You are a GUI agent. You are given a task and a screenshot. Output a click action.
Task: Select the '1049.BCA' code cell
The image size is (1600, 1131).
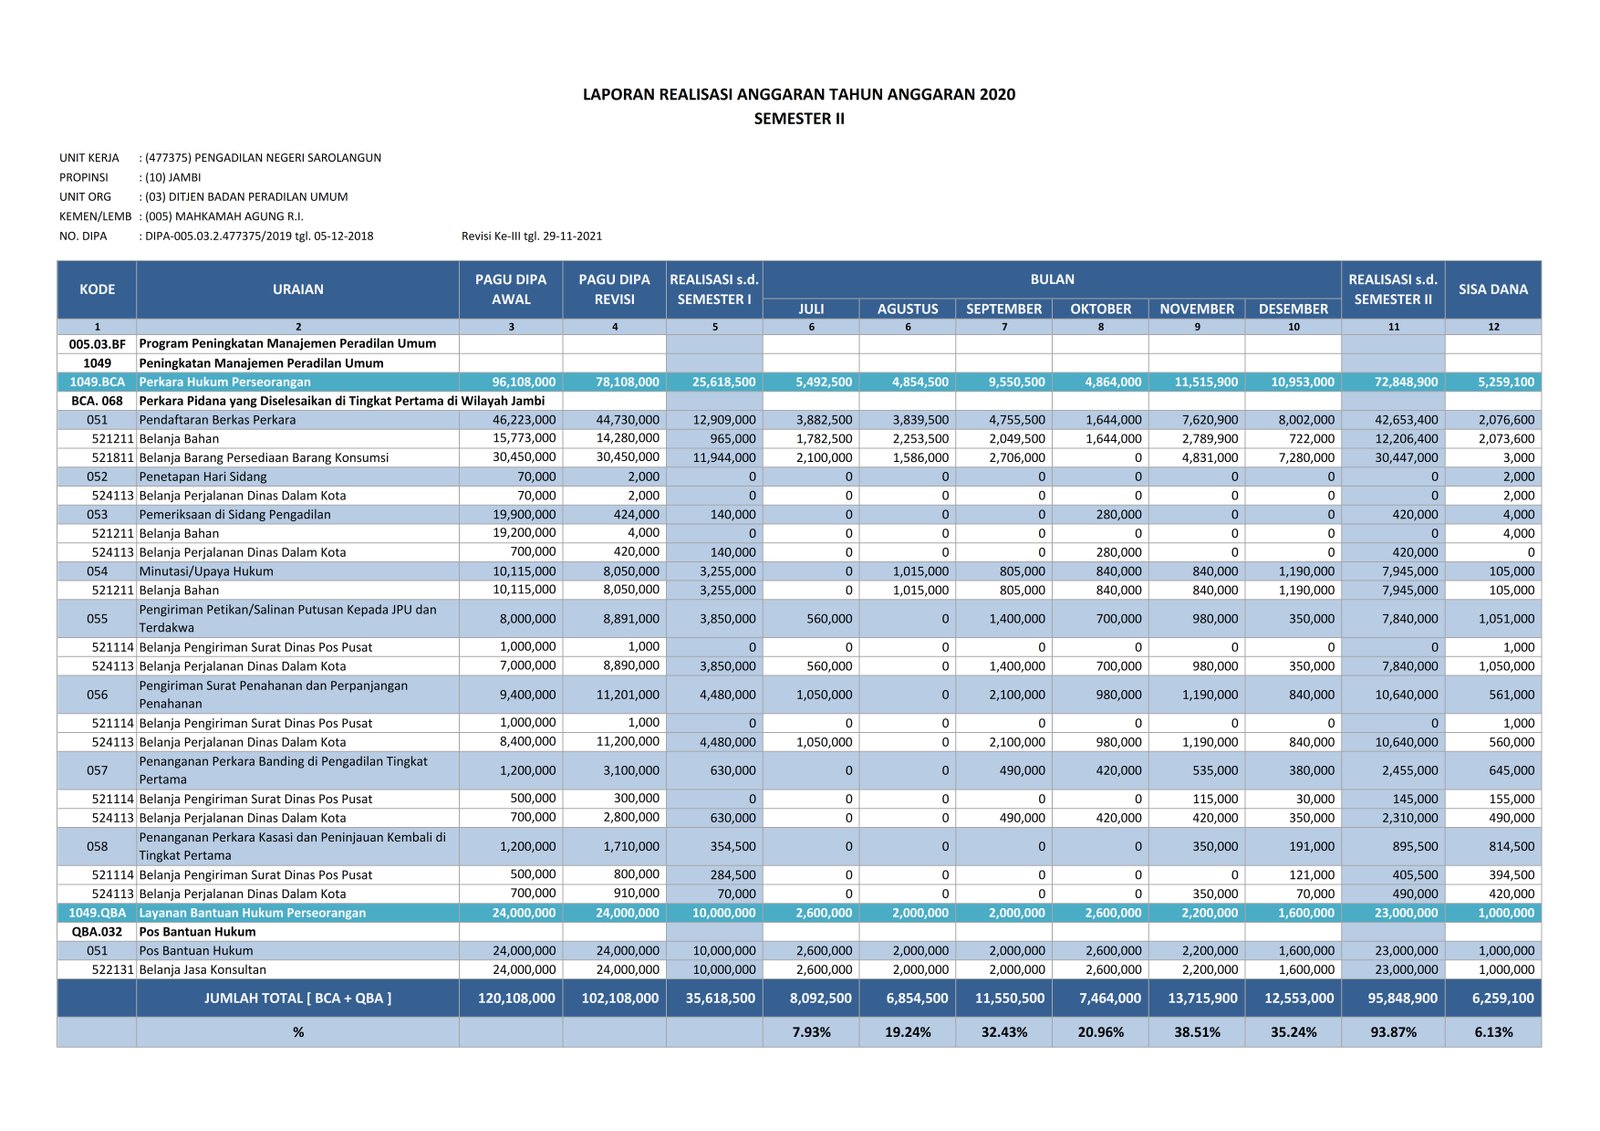tap(97, 382)
